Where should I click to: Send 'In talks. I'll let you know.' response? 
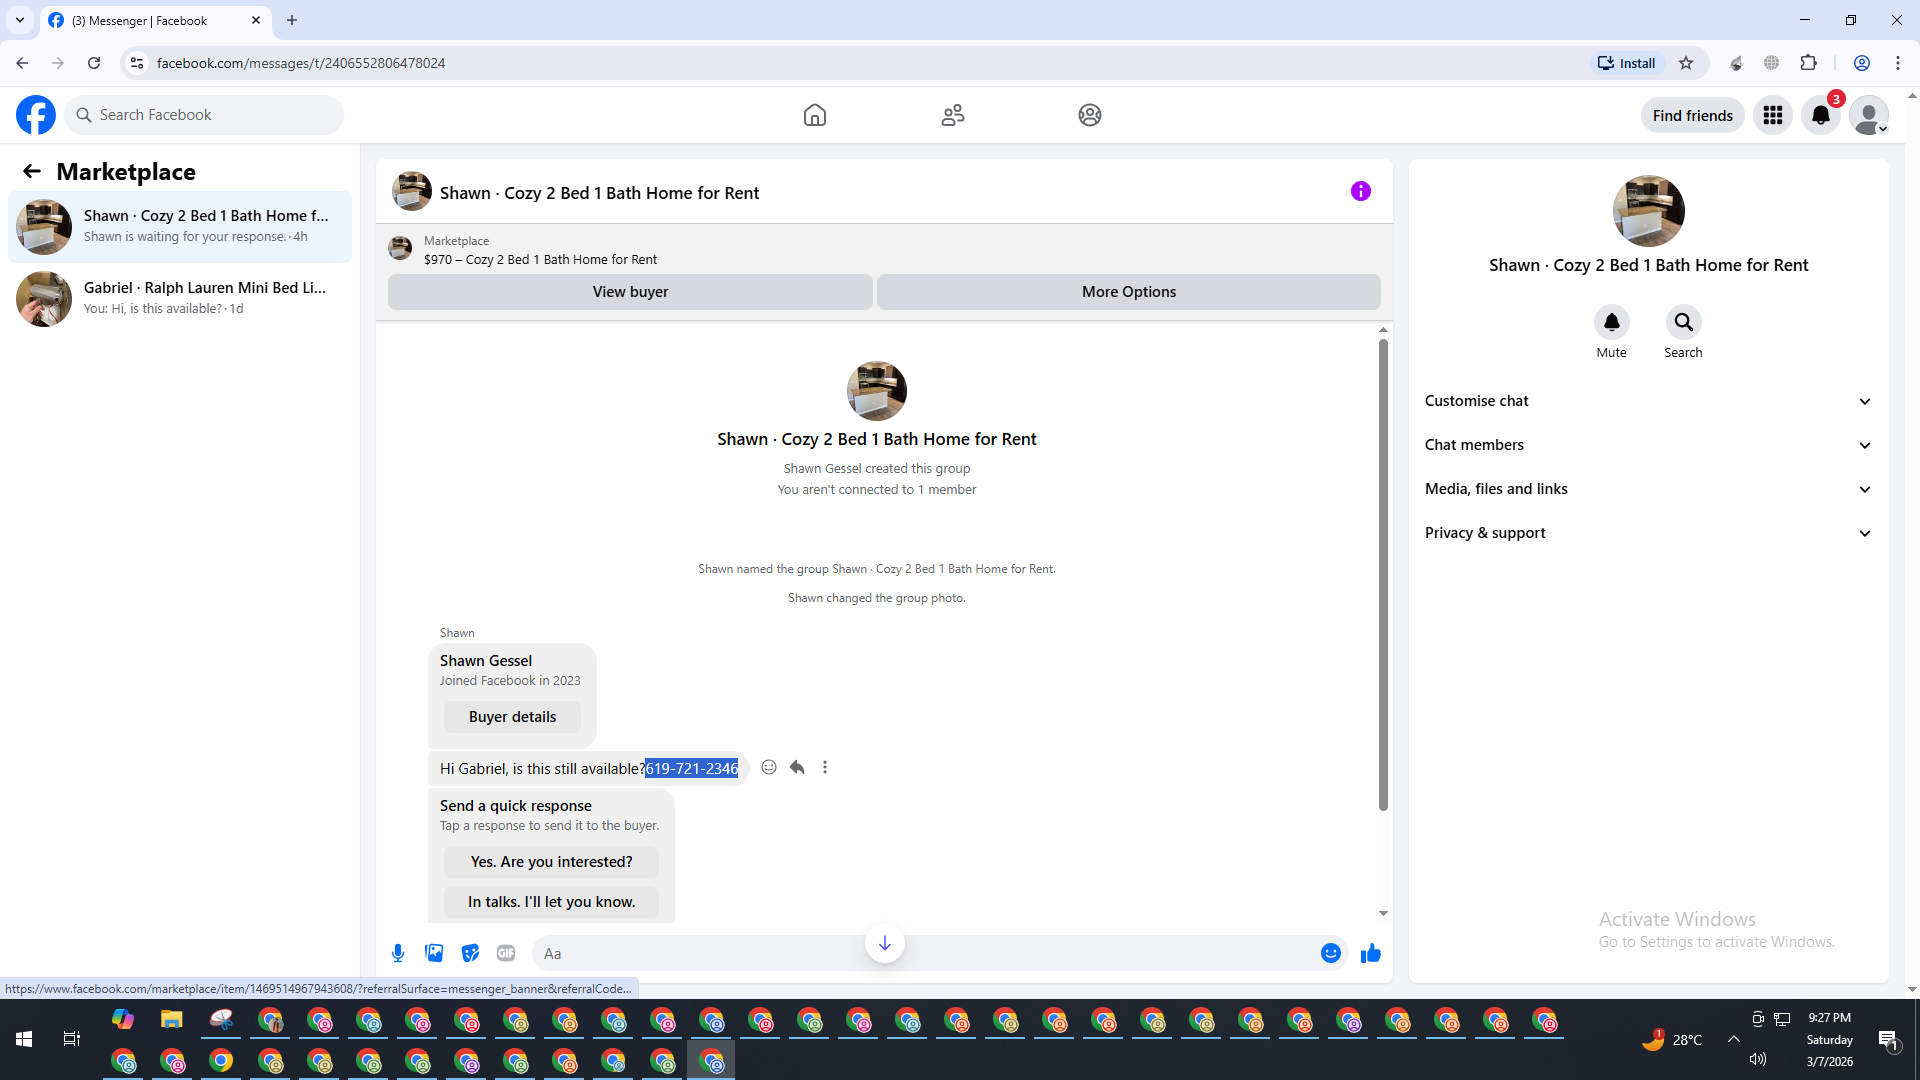(x=551, y=902)
